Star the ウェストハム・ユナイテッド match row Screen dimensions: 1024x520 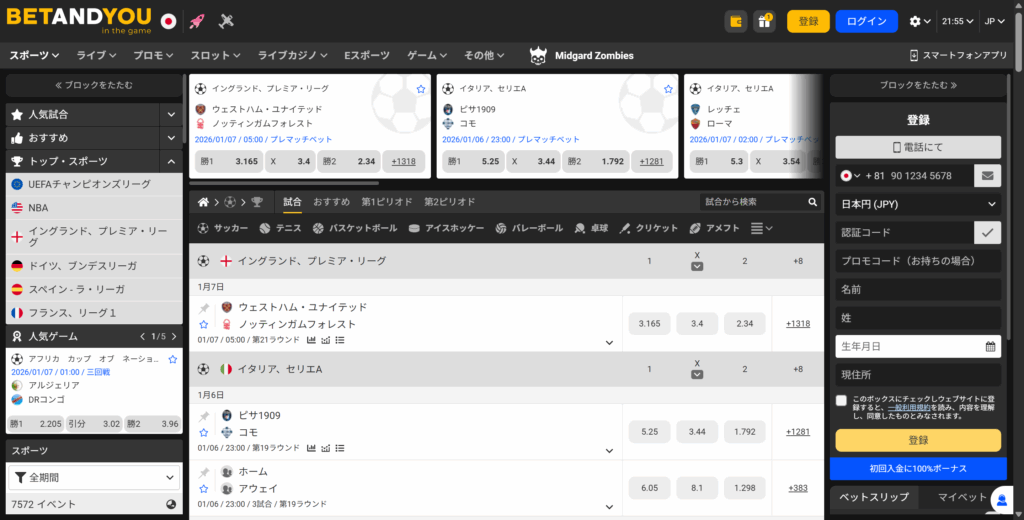[204, 324]
